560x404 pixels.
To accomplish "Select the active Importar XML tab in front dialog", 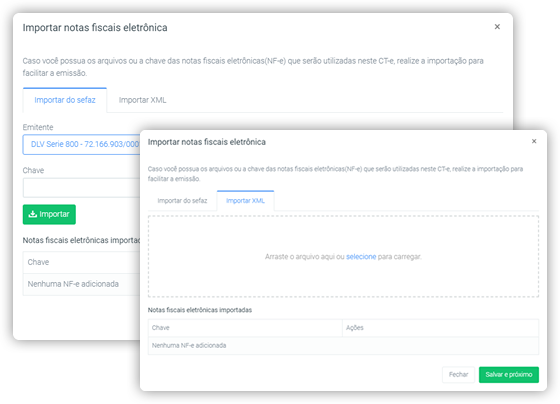I will (245, 201).
